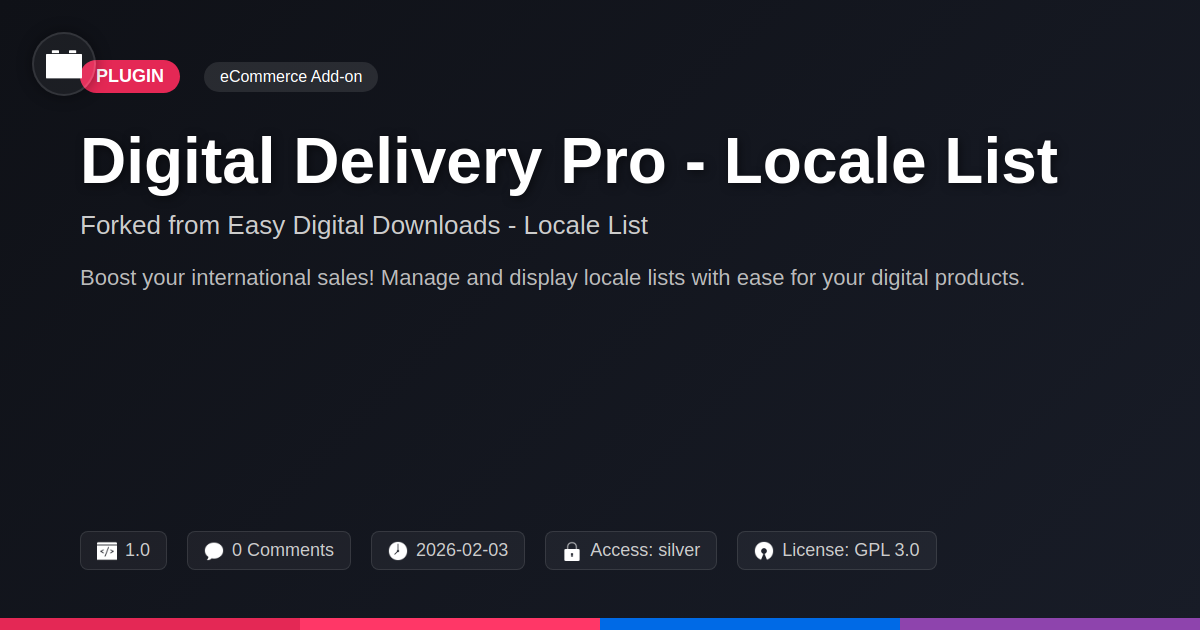Click the Boost your international sales description

click(x=553, y=278)
